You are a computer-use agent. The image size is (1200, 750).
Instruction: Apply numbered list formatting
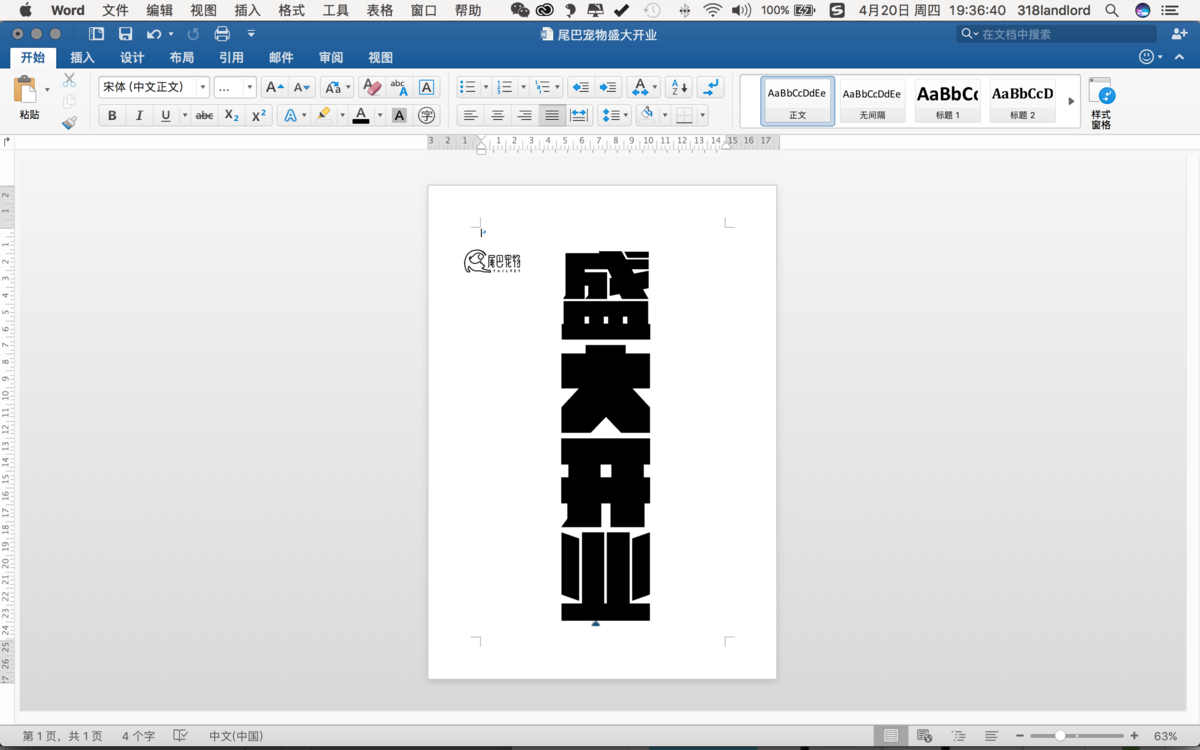(x=504, y=88)
